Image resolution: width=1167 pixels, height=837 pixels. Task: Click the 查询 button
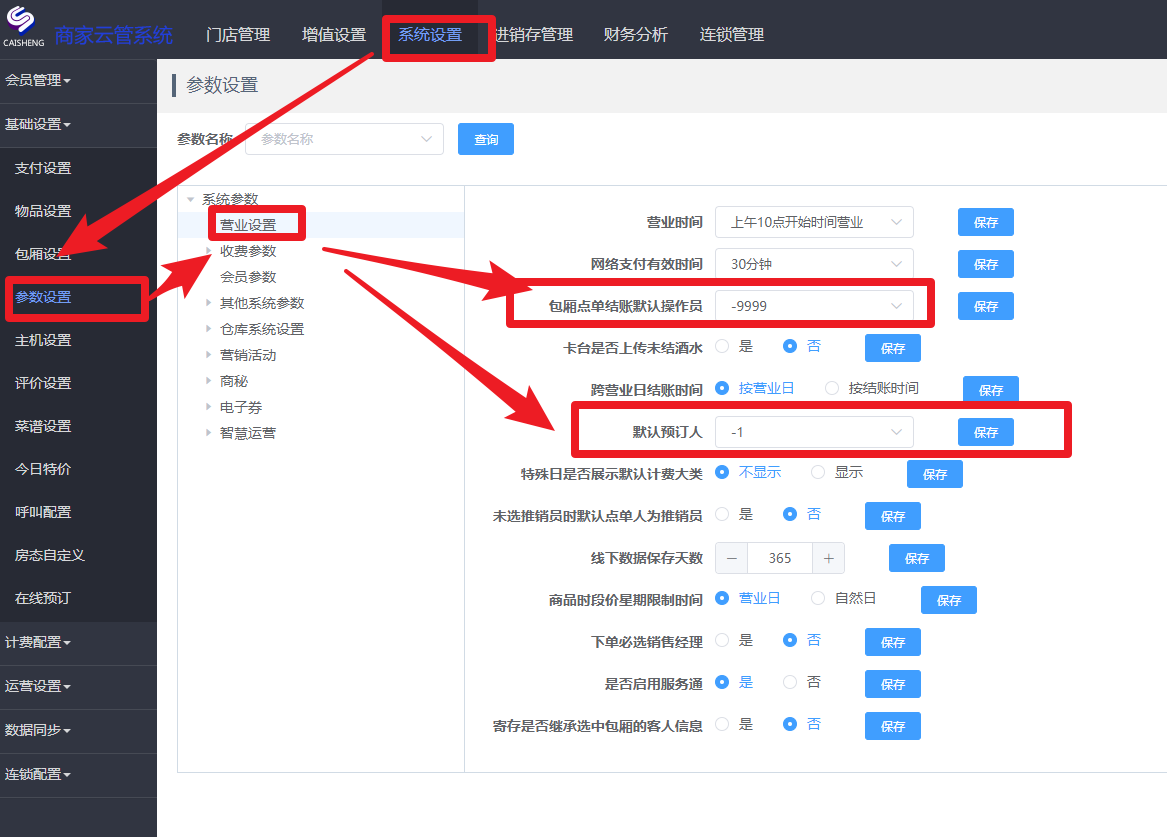485,139
